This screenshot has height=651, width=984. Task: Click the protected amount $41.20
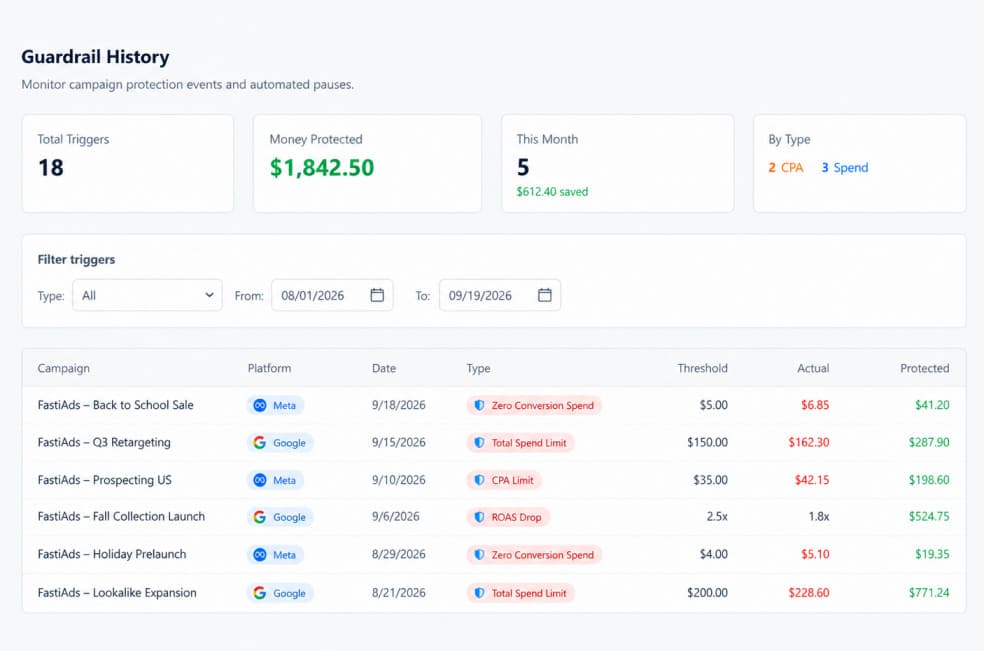932,406
